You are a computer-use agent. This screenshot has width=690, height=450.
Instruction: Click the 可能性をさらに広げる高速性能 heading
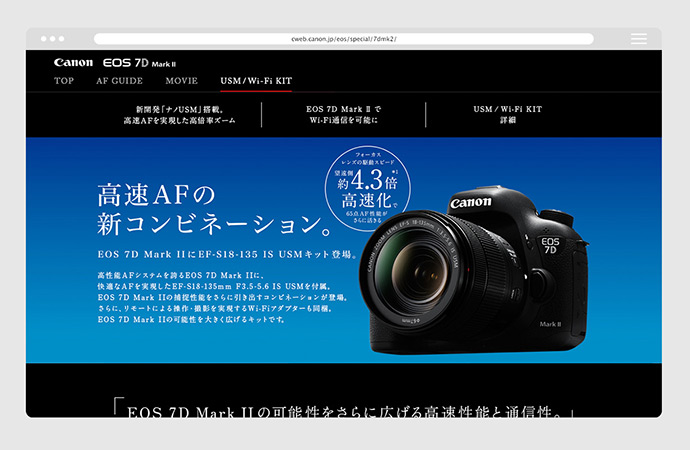[x=344, y=409]
